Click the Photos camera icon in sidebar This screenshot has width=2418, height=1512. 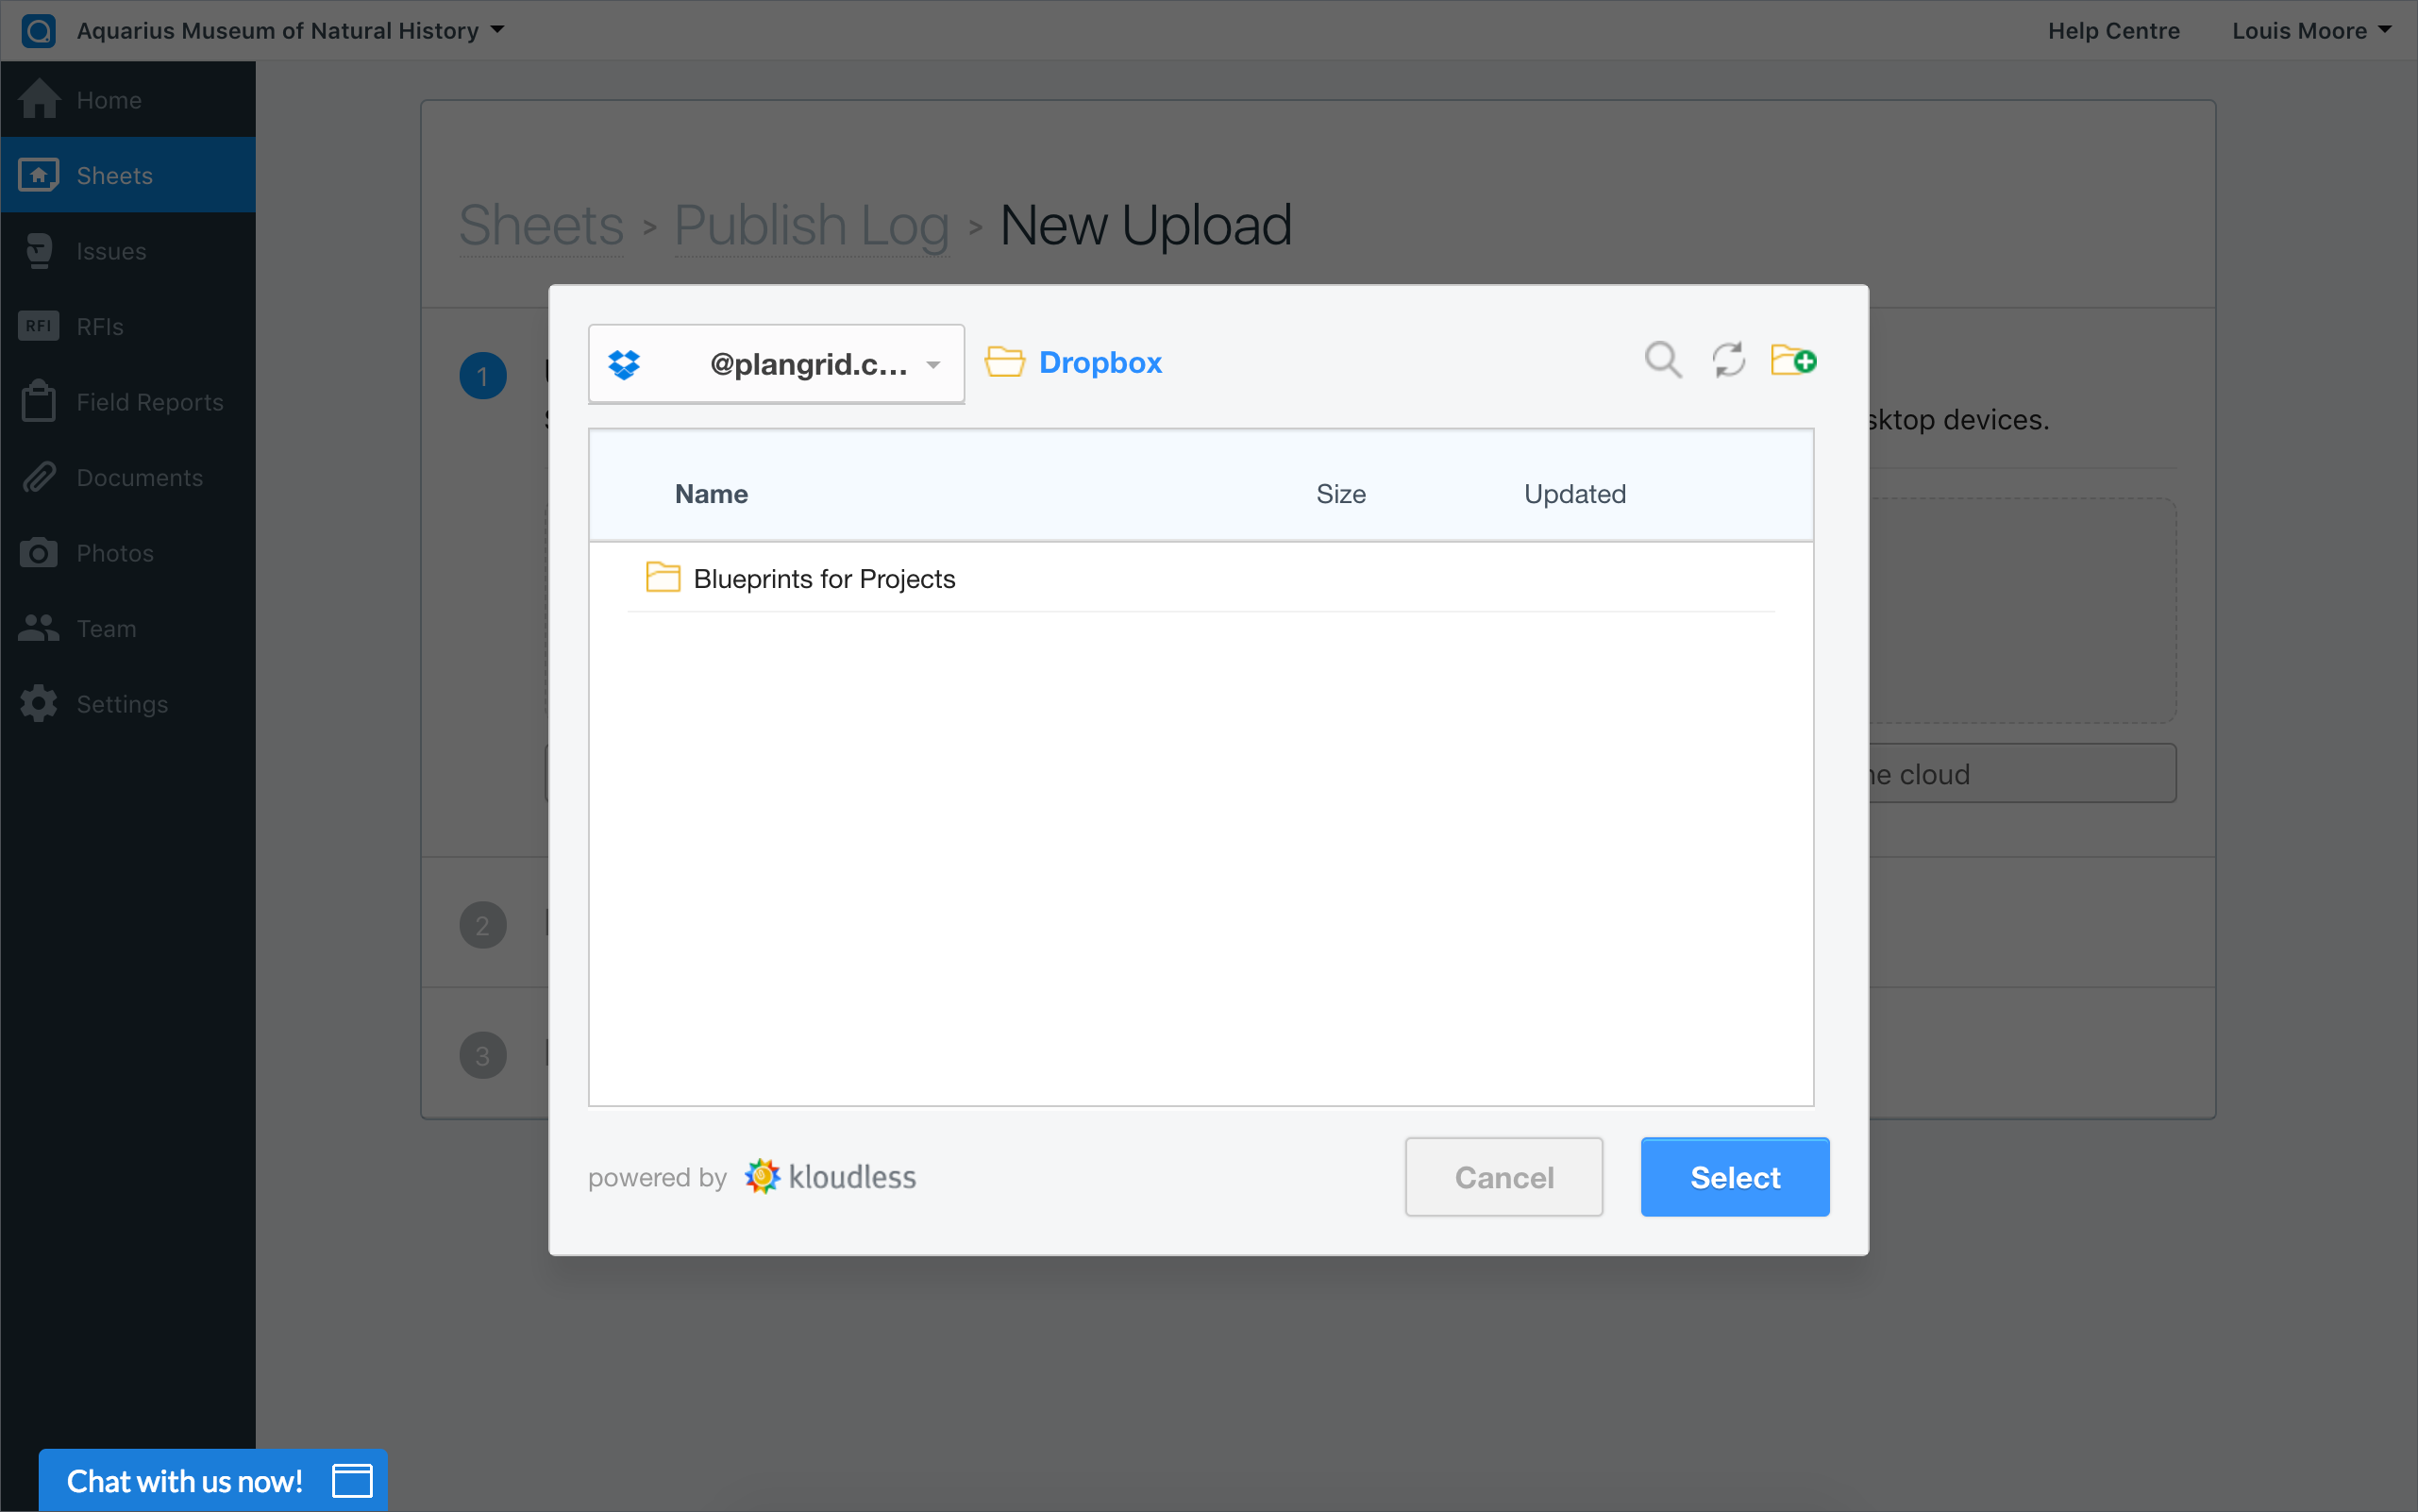click(x=39, y=553)
